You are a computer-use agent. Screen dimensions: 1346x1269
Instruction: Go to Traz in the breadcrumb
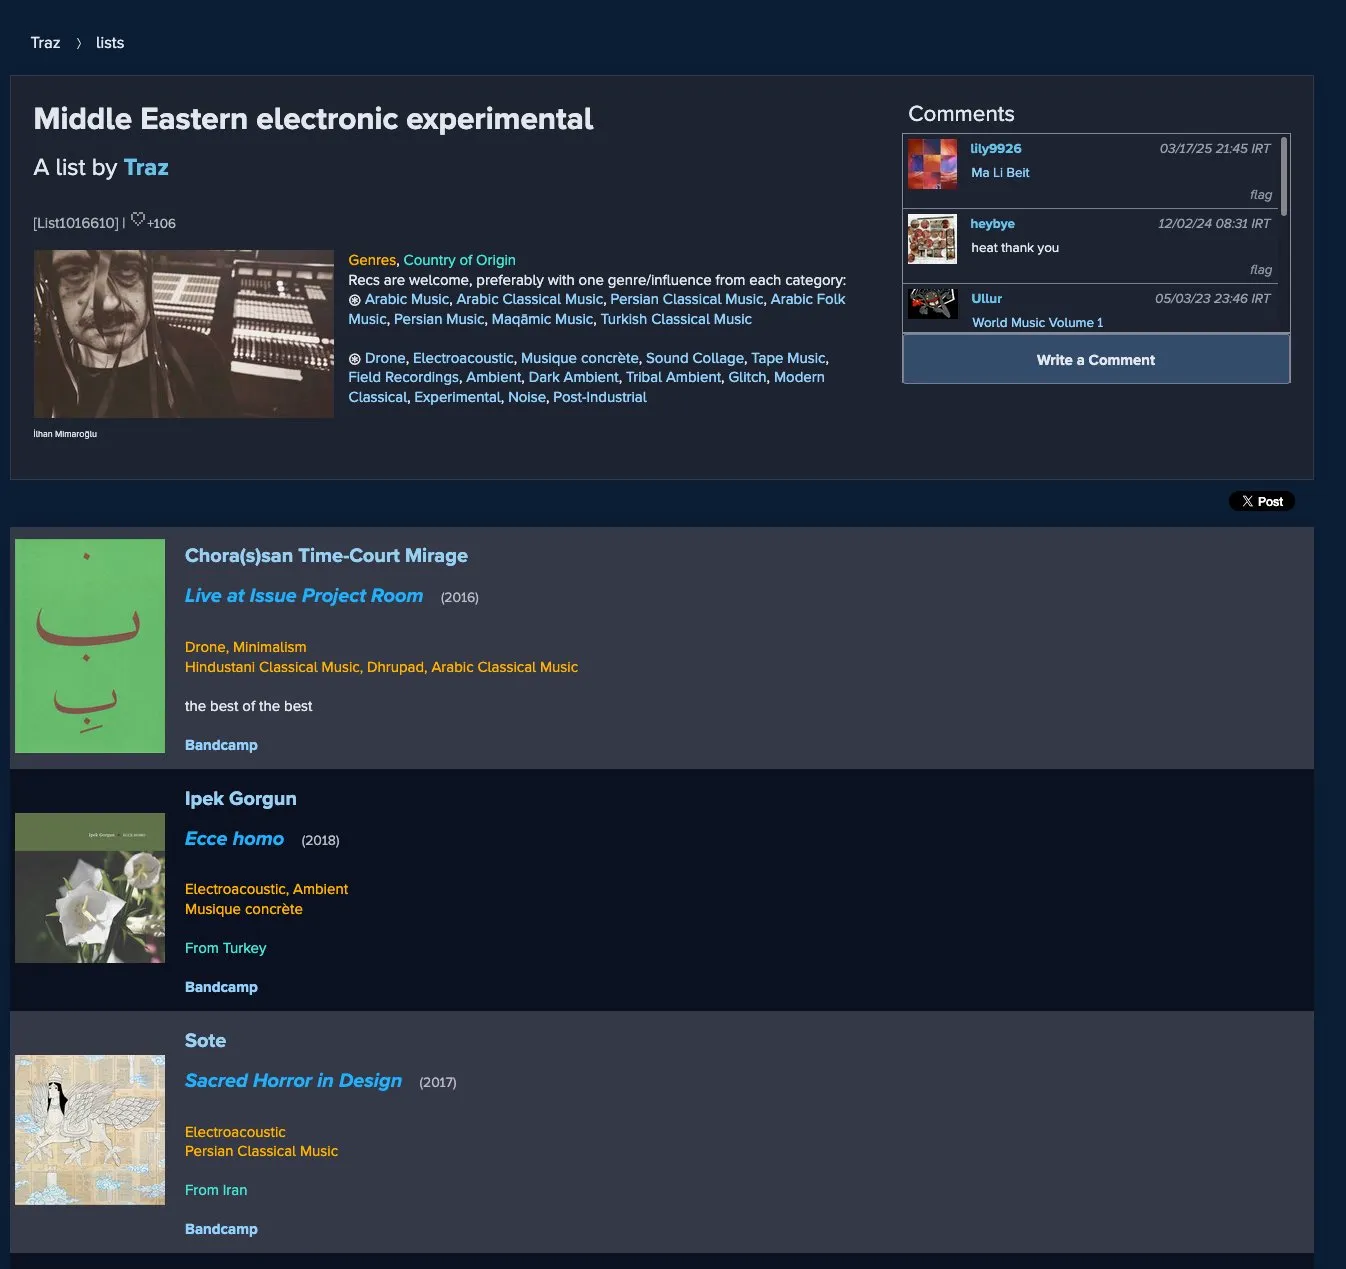click(45, 43)
